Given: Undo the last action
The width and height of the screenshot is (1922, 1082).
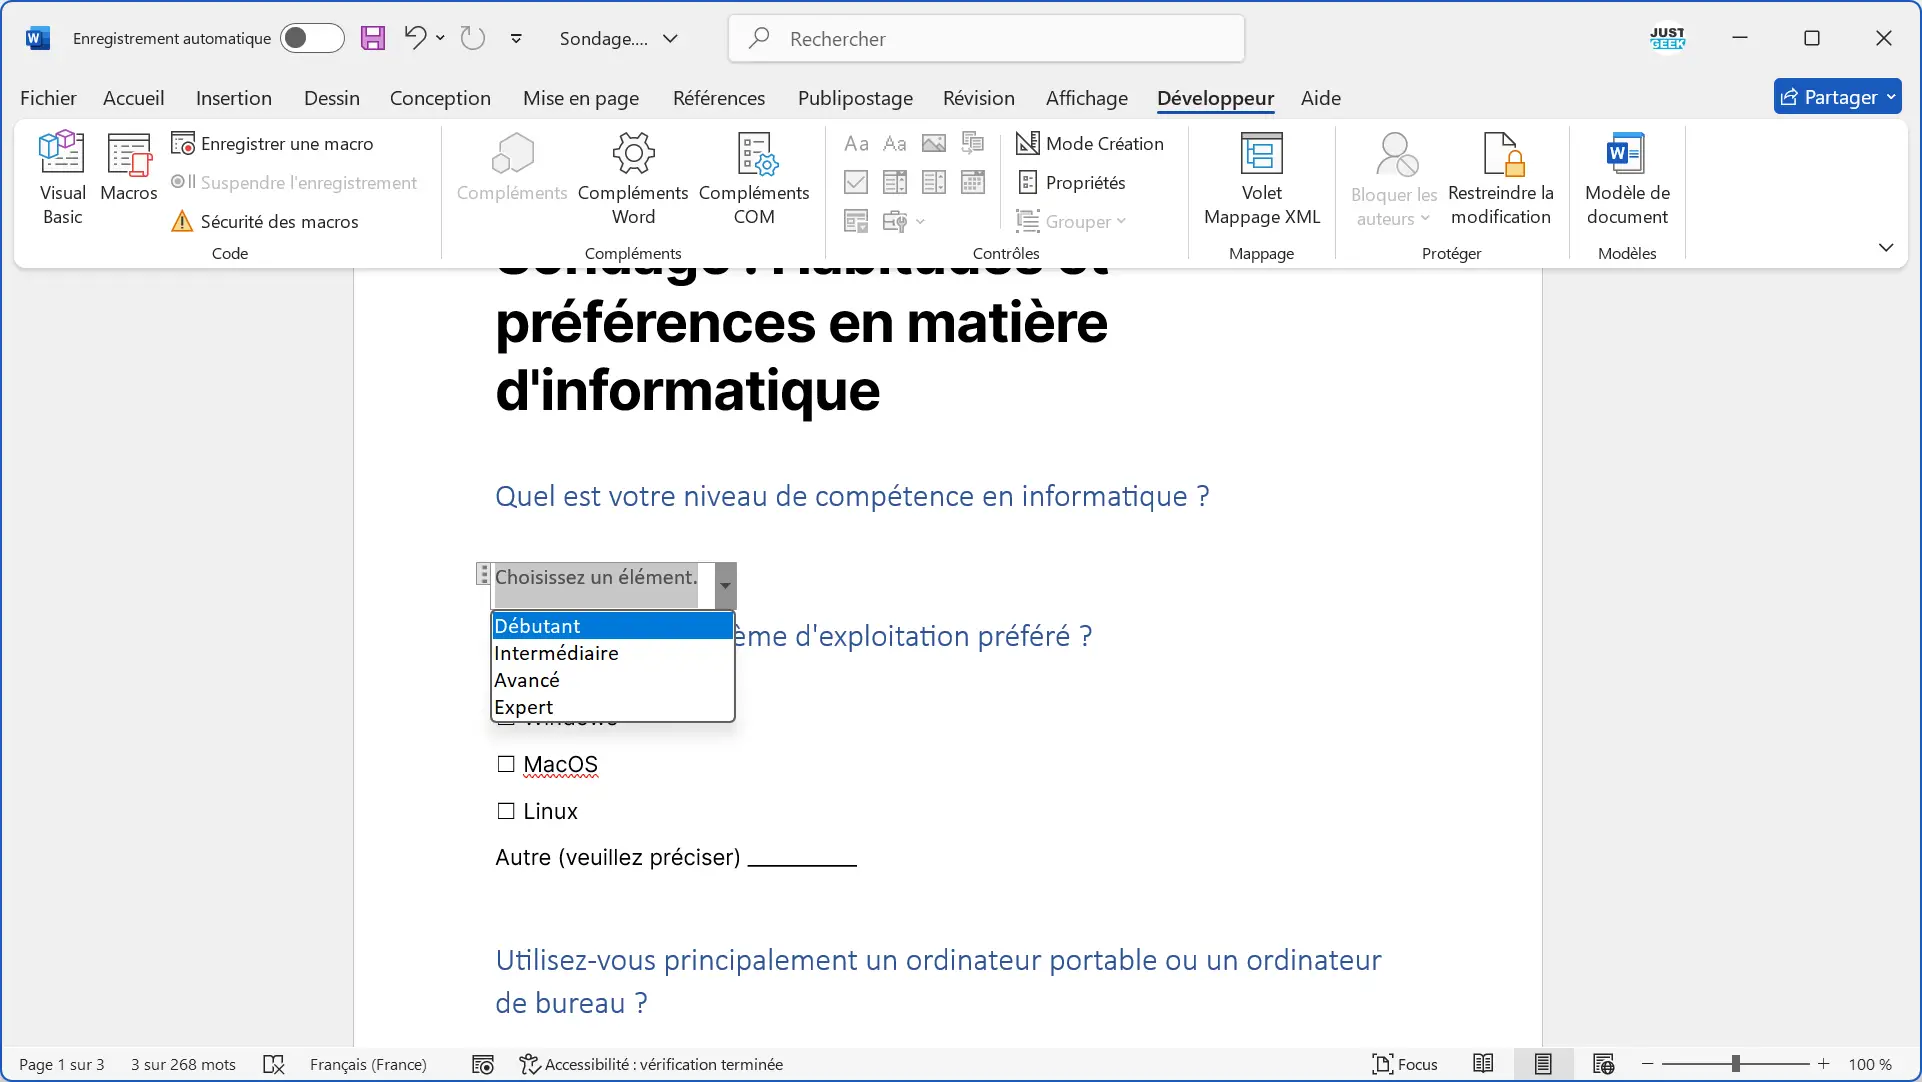Looking at the screenshot, I should (415, 38).
